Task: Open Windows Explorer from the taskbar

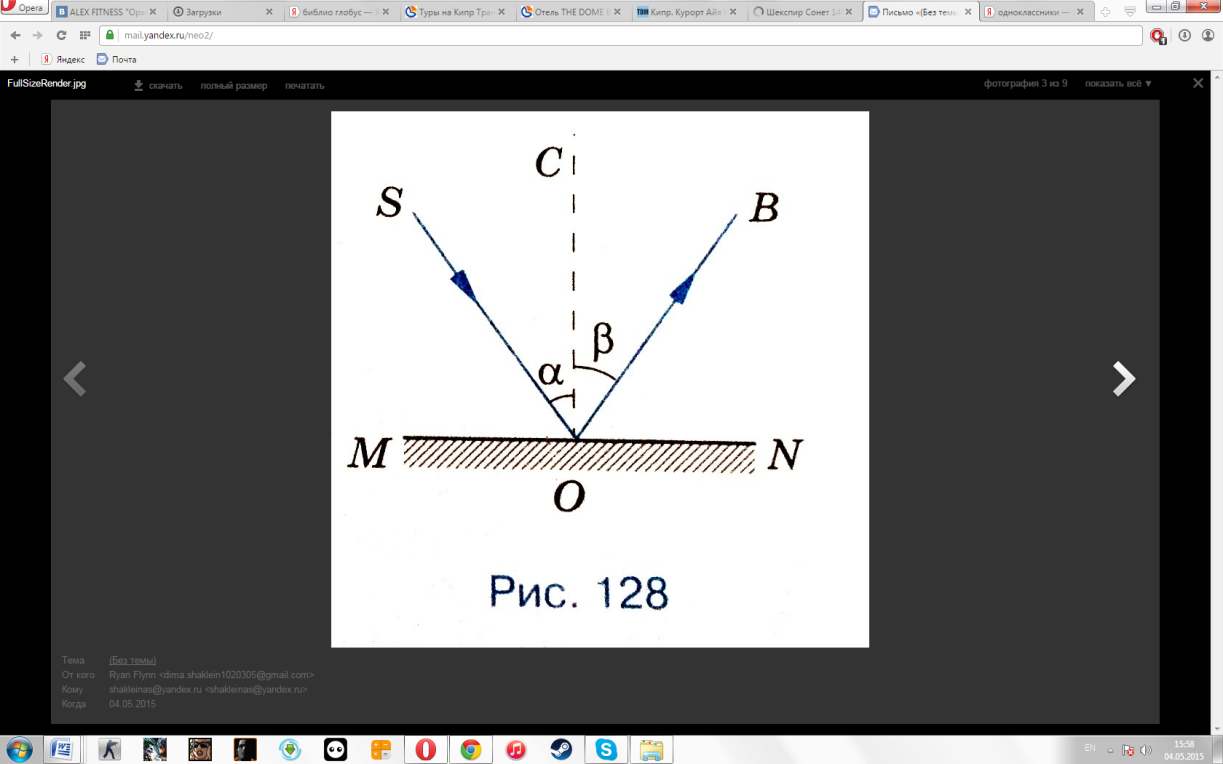Action: tap(651, 749)
